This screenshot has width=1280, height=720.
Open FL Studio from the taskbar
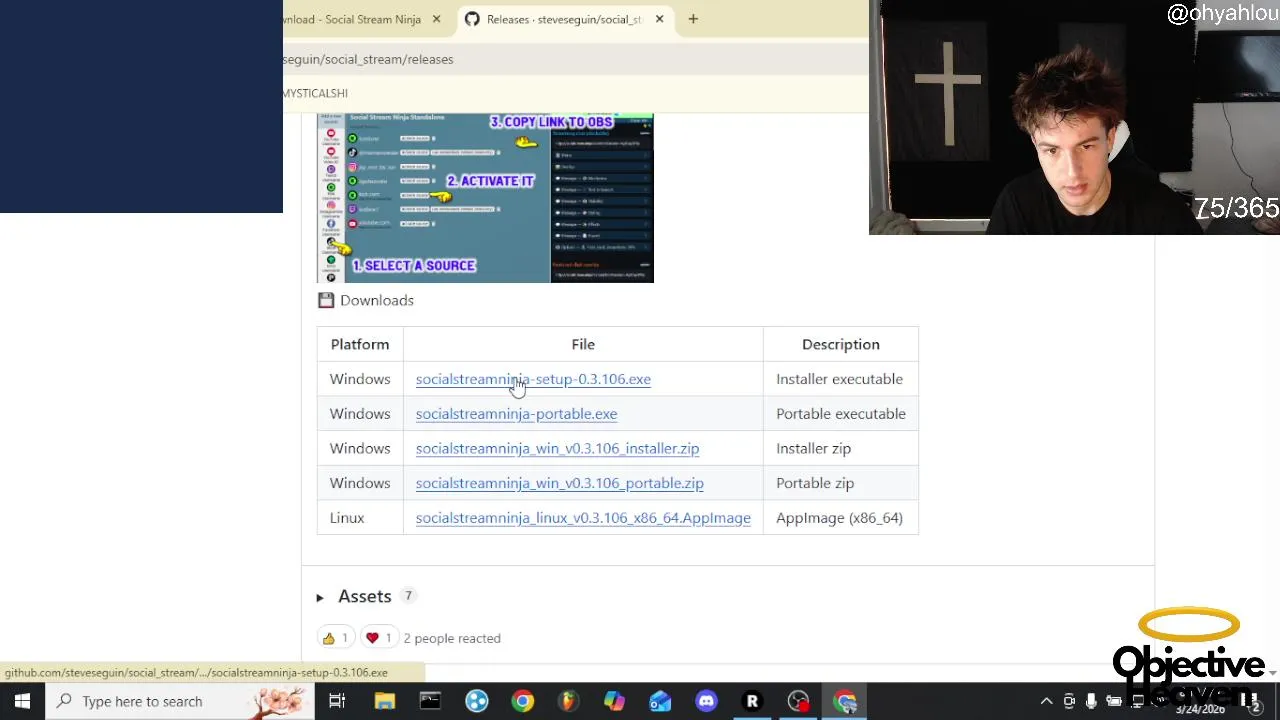pyautogui.click(x=568, y=701)
